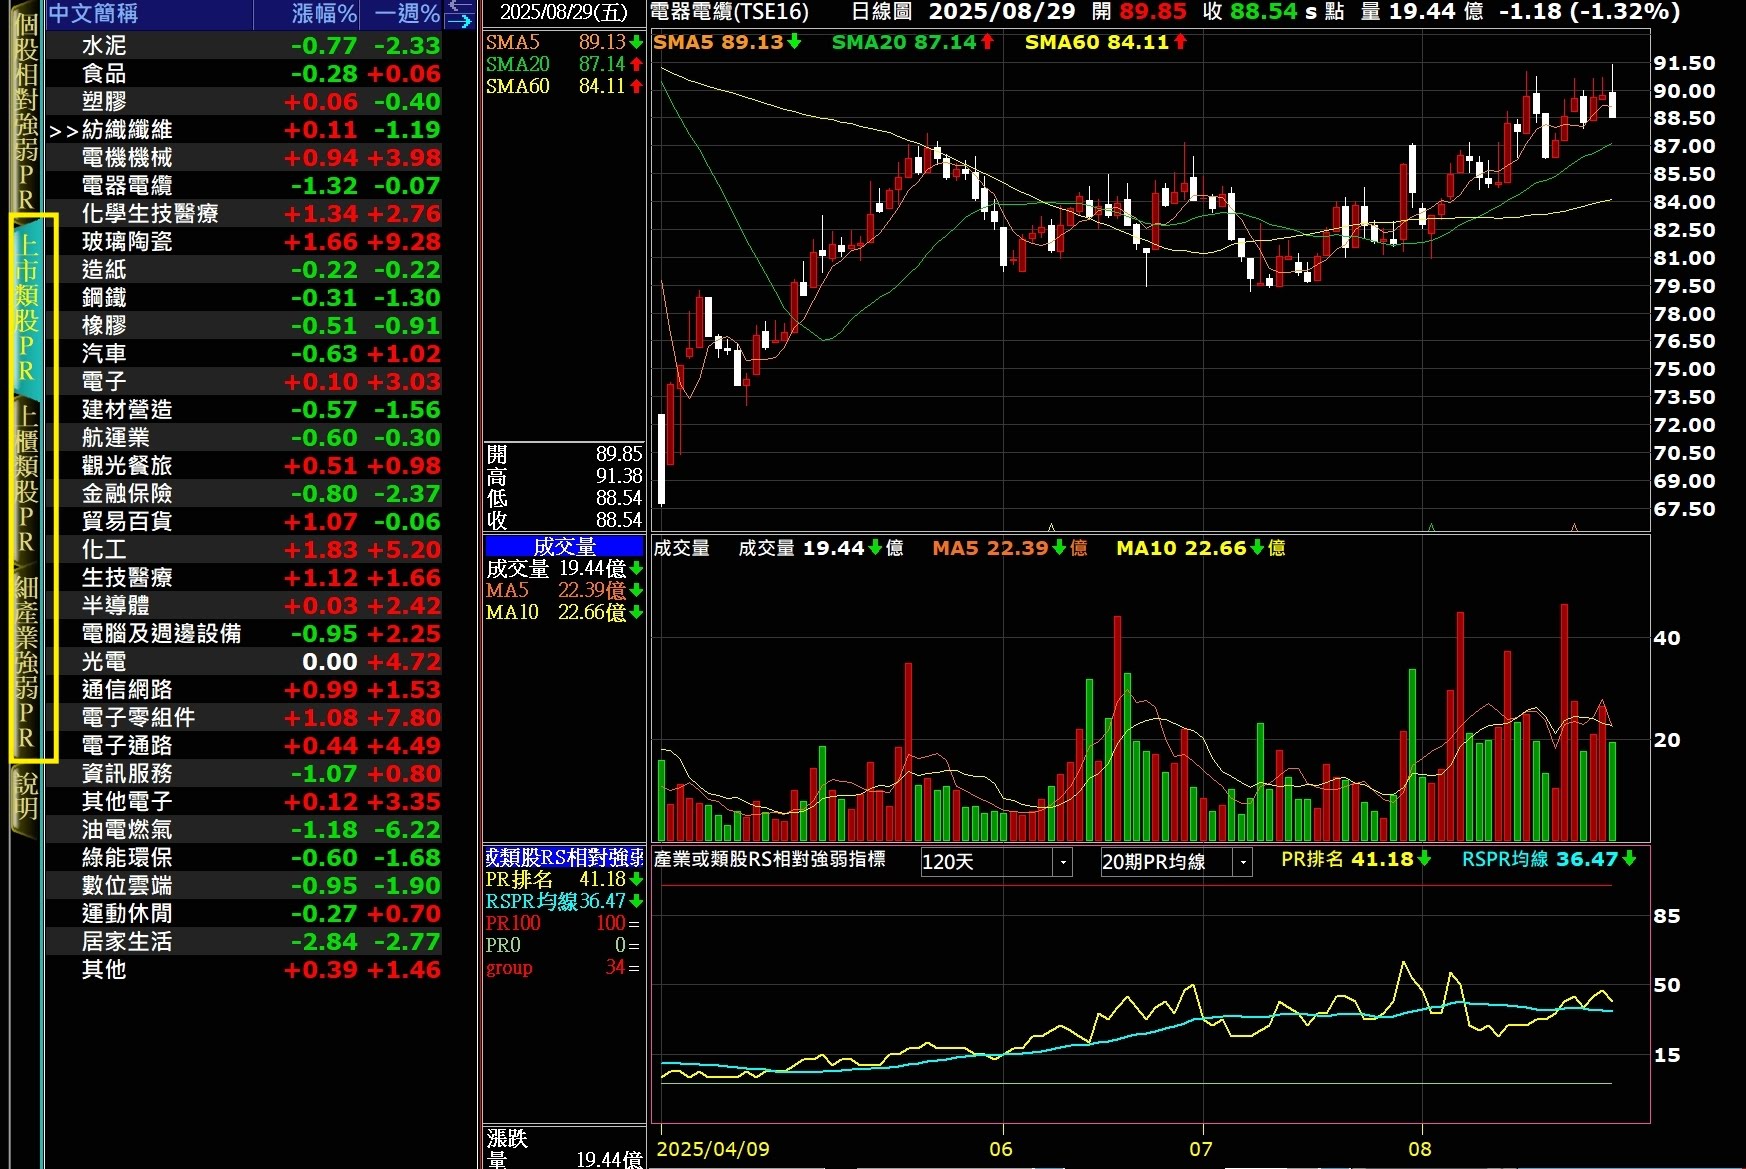The width and height of the screenshot is (1746, 1169).
Task: Click the green down arrow next to PR排名 41.18
Action: pyautogui.click(x=1424, y=859)
